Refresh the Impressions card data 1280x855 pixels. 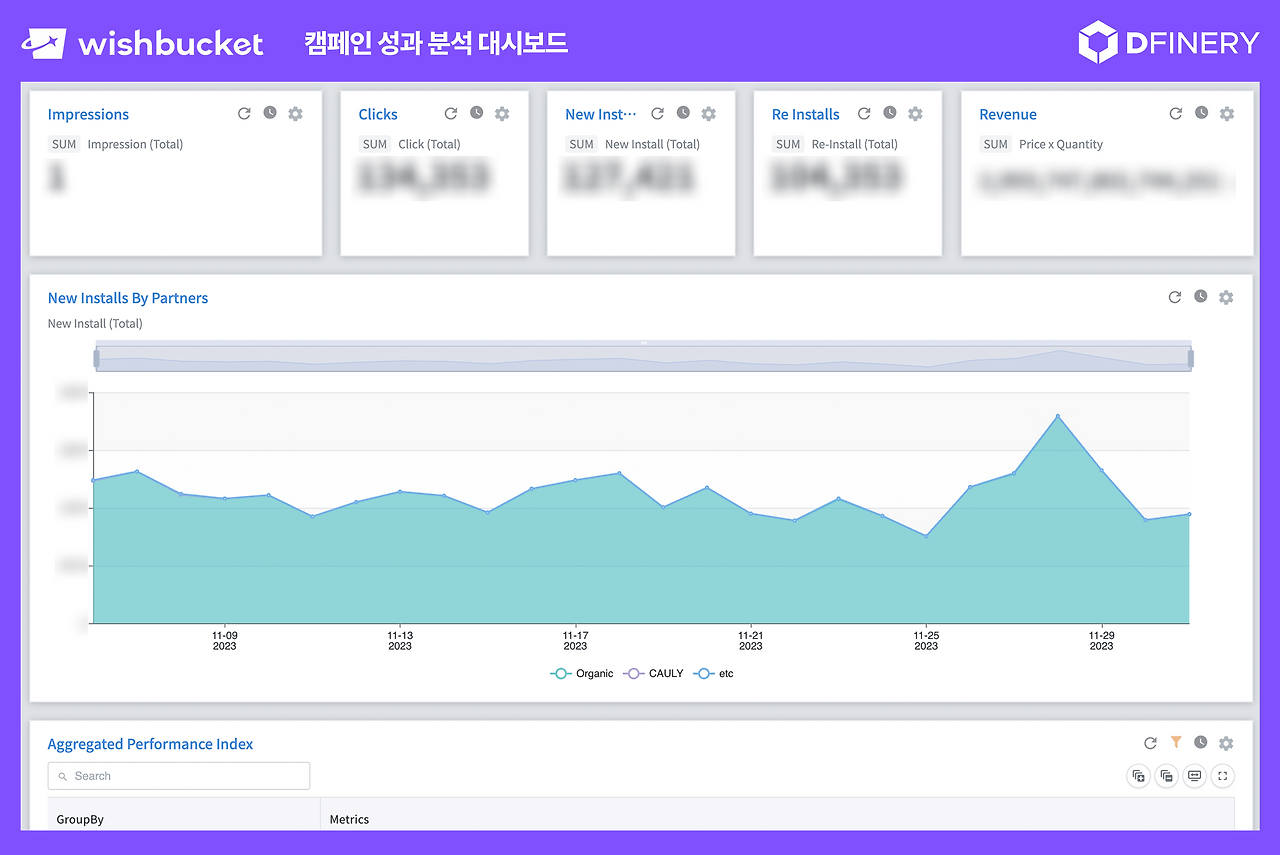click(244, 113)
